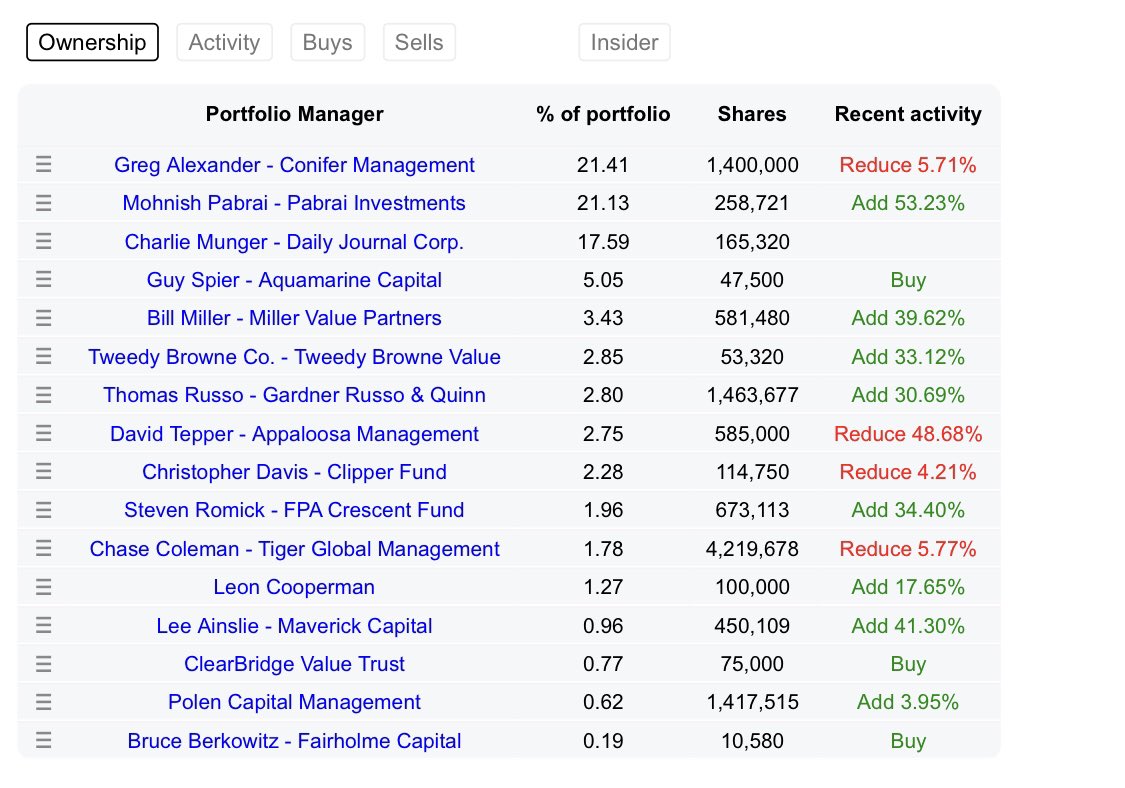Open the menu icon for Tweedy Browne row
The height and width of the screenshot is (788, 1125).
[x=44, y=356]
